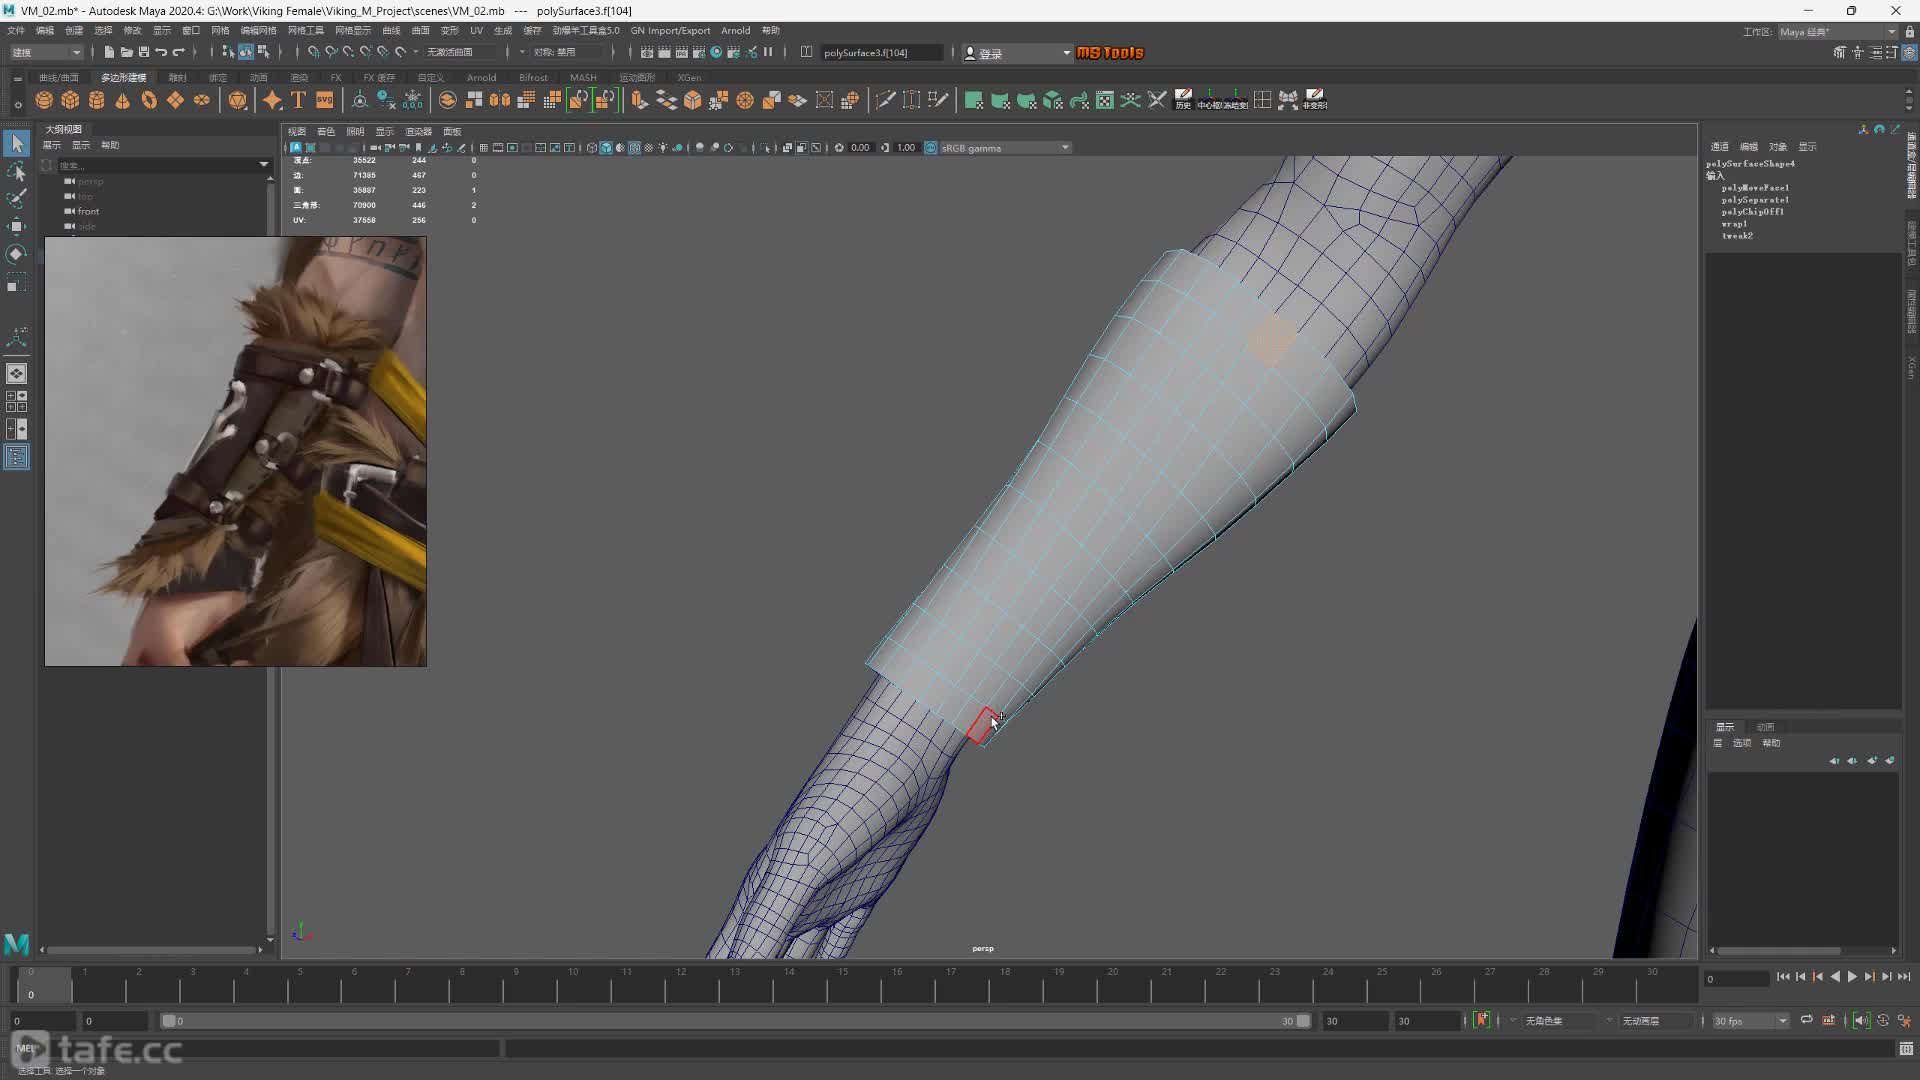Open the 编辑网格 Edit Mesh menu
1920x1080 pixels.
click(x=258, y=30)
